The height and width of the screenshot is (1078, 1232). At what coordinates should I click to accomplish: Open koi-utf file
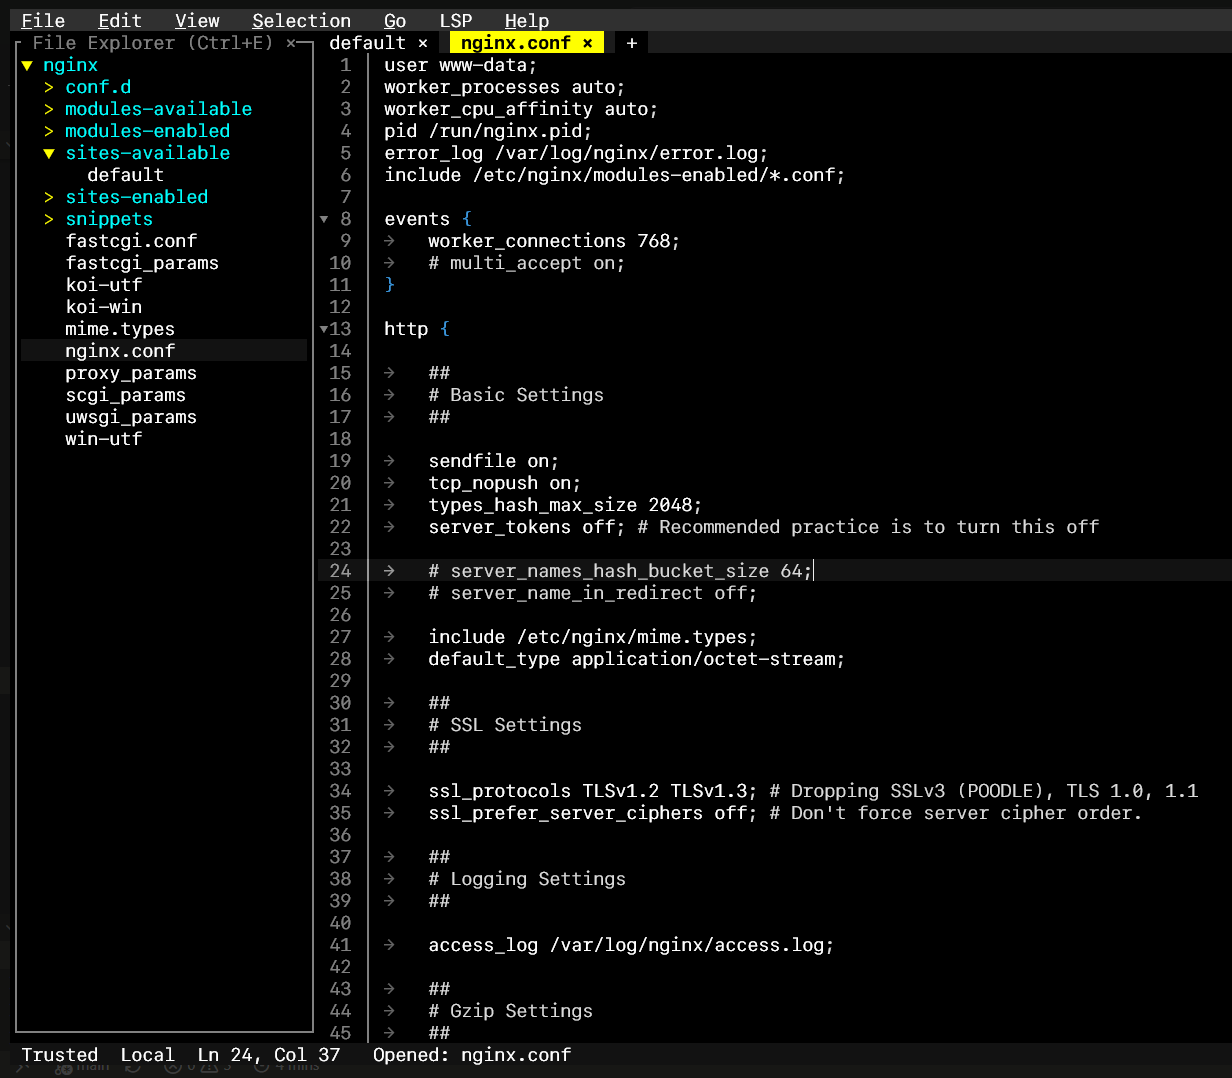(104, 285)
